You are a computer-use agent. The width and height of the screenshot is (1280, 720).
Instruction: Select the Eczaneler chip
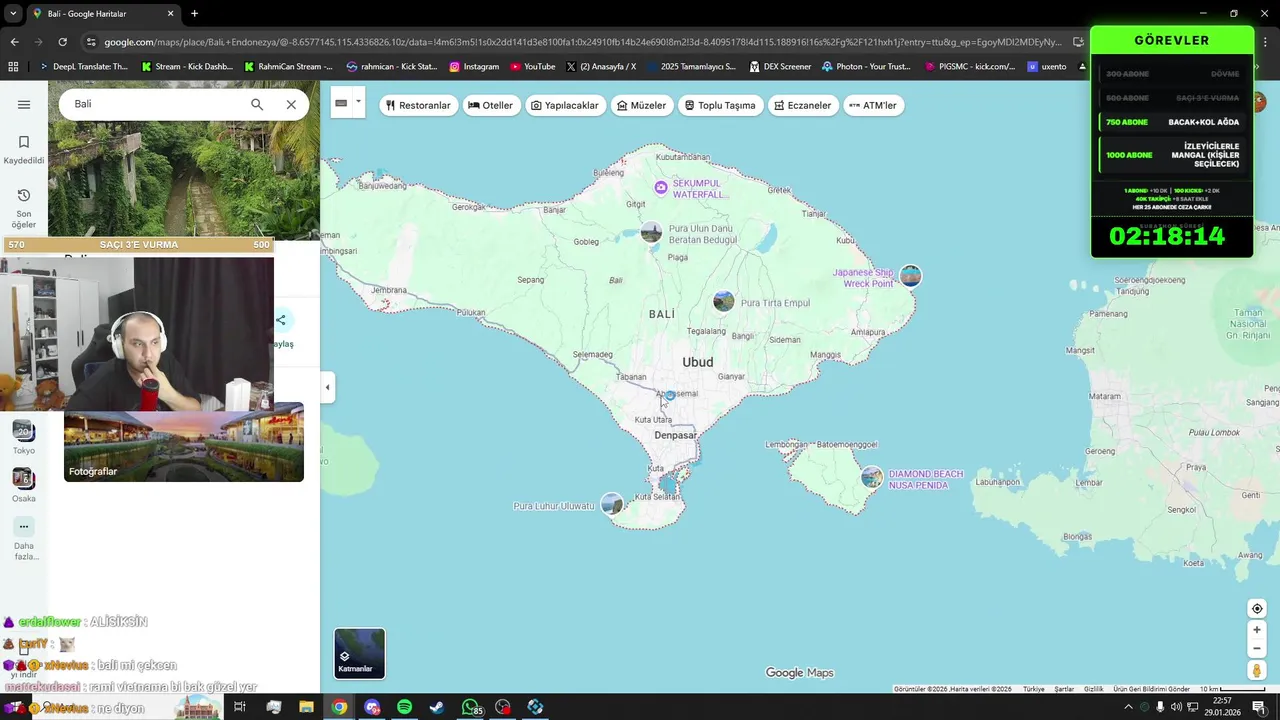pyautogui.click(x=803, y=105)
